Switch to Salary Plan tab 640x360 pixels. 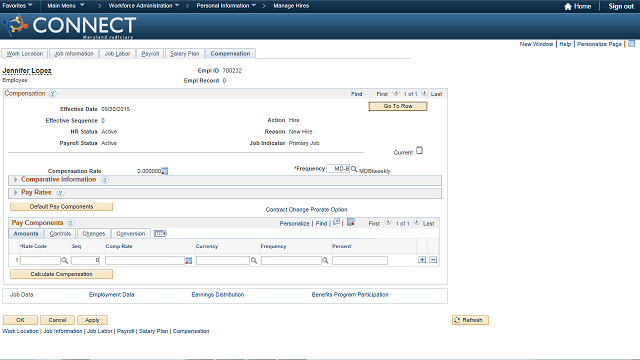point(184,53)
